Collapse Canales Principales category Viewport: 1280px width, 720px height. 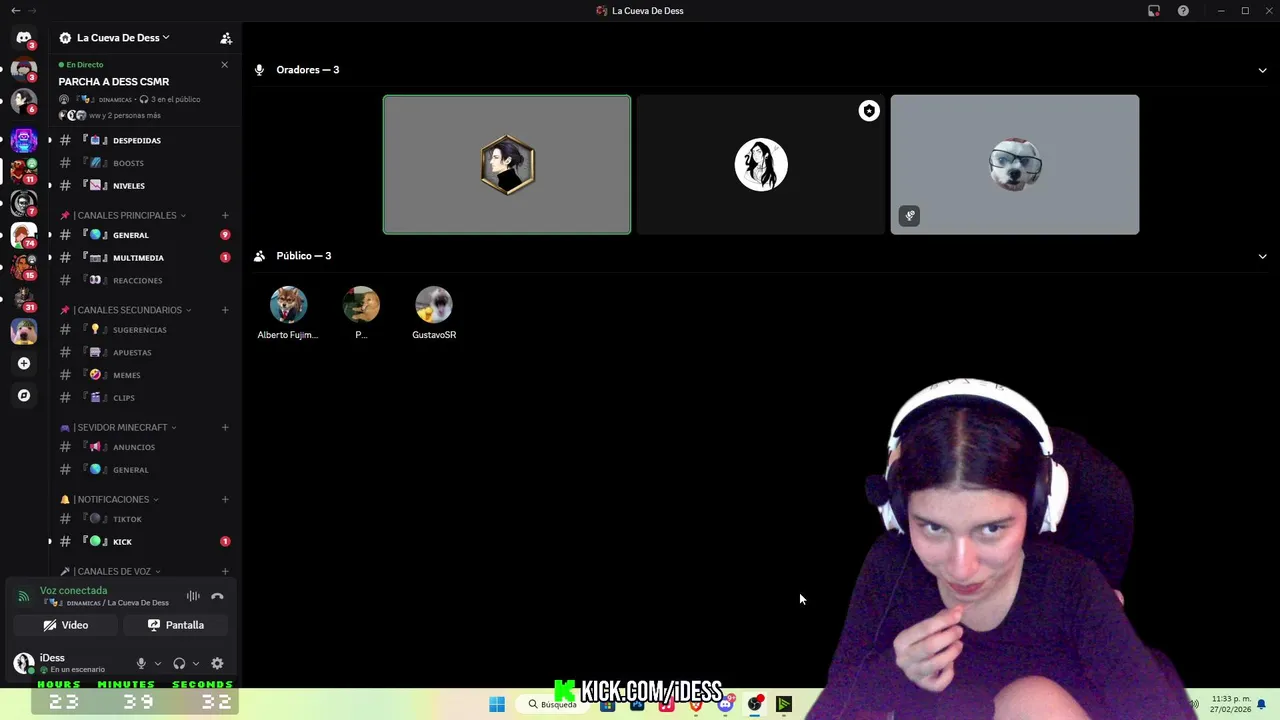[x=122, y=215]
